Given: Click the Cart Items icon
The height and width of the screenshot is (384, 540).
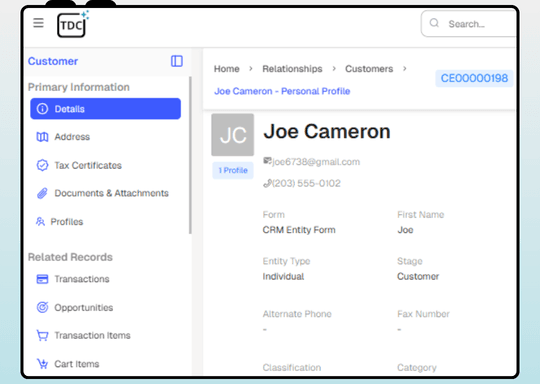Looking at the screenshot, I should tap(42, 364).
